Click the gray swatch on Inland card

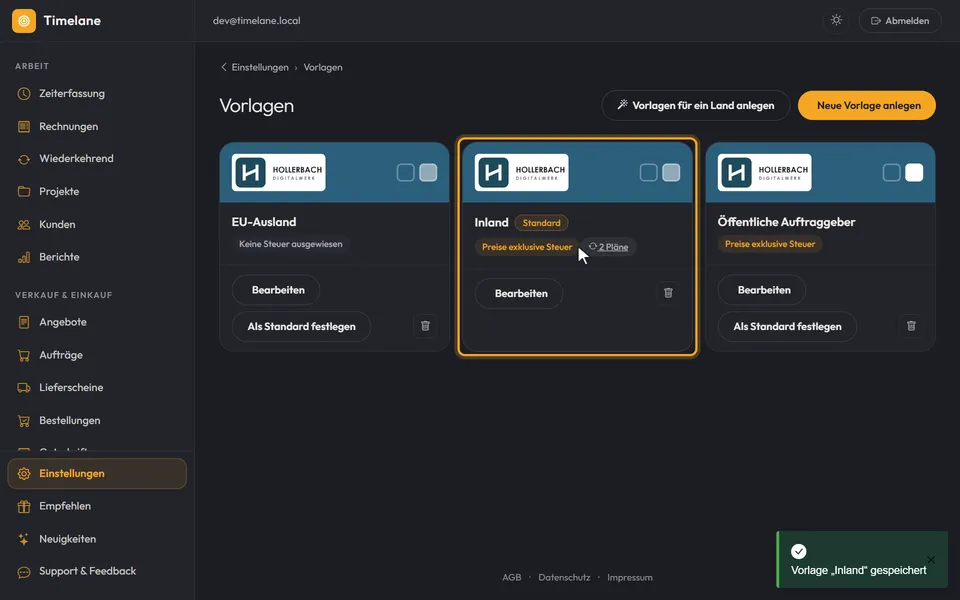tap(671, 173)
